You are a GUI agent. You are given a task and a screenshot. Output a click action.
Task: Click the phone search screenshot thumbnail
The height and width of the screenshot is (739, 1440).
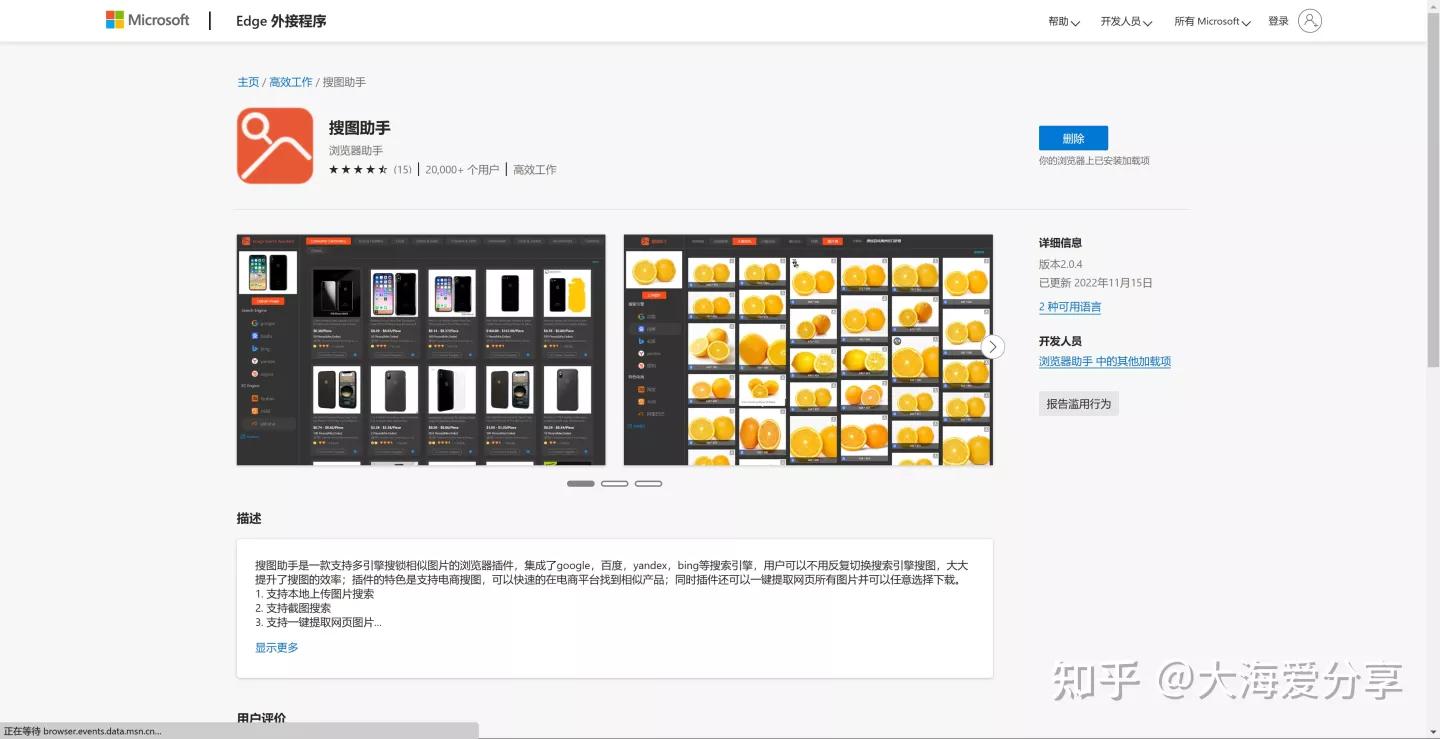[x=420, y=349]
